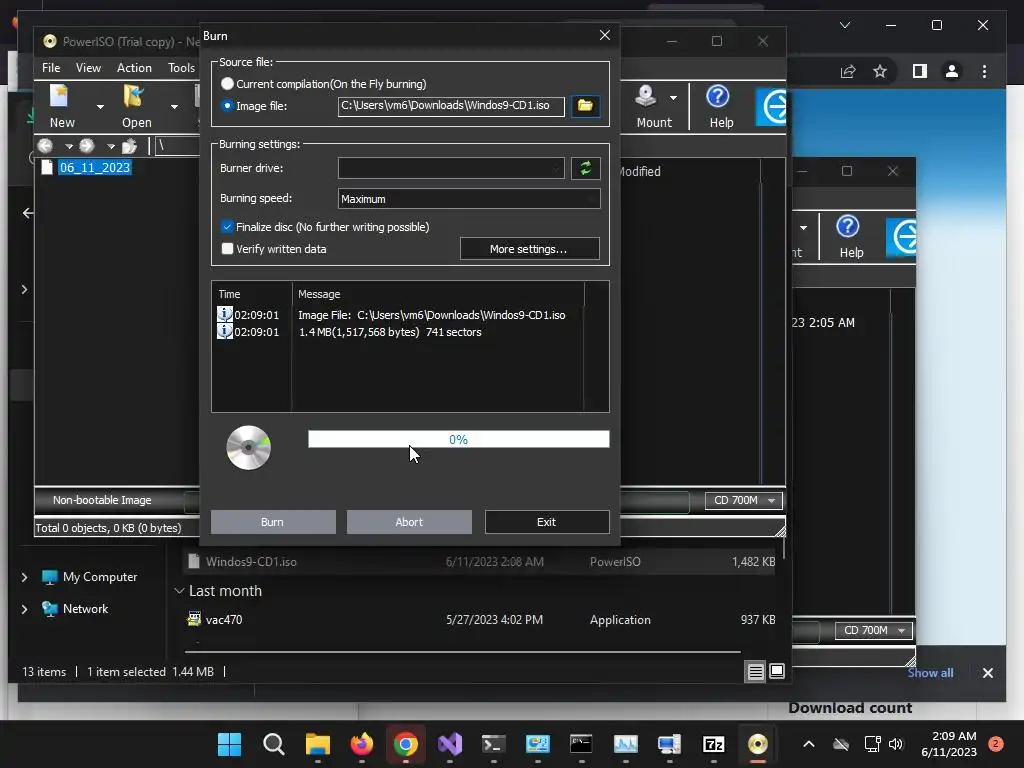The height and width of the screenshot is (768, 1024).
Task: Click the Forward navigation icon in PowerISO
Action: [x=86, y=146]
